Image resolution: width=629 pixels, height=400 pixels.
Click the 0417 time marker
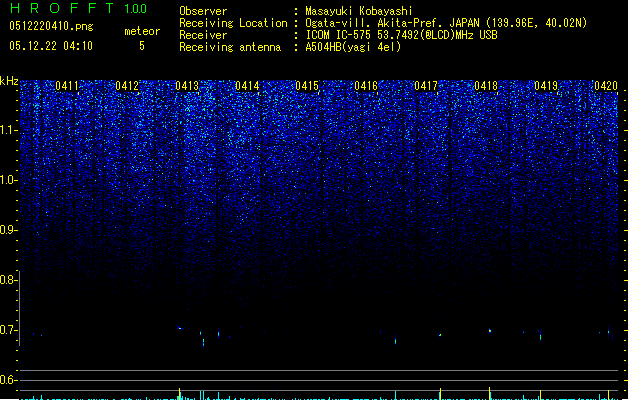click(426, 86)
